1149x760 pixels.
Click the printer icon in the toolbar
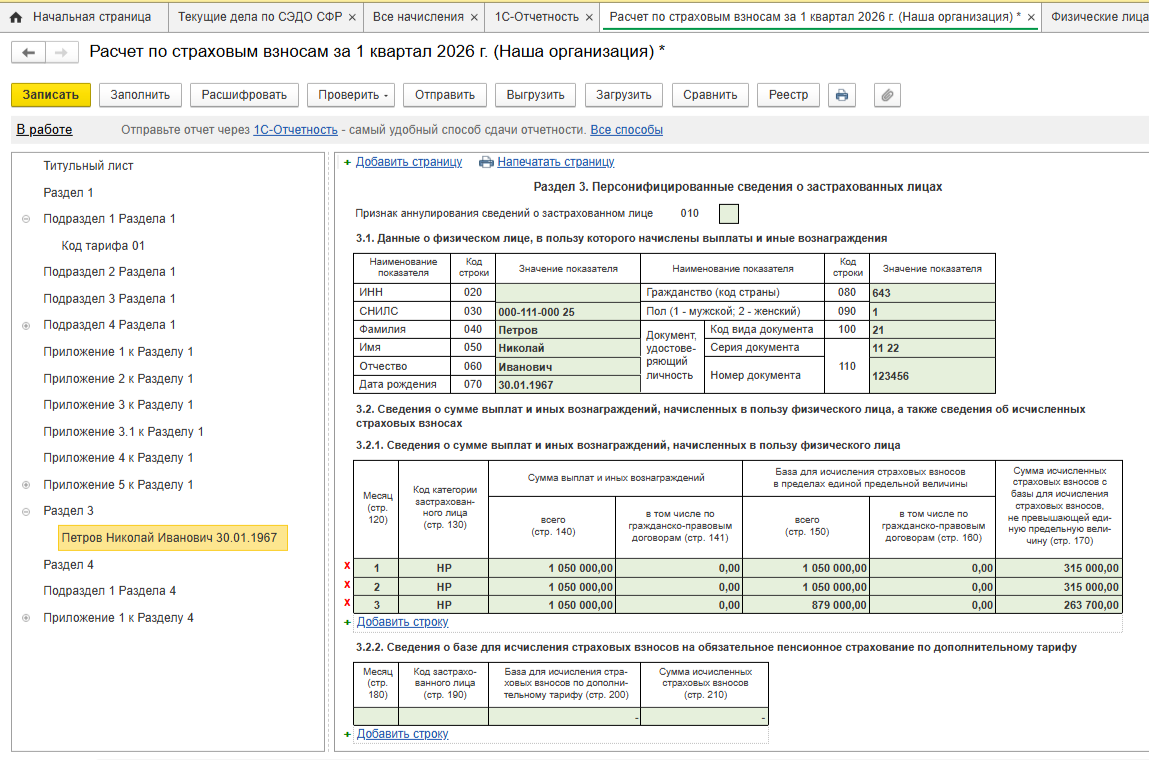[842, 95]
